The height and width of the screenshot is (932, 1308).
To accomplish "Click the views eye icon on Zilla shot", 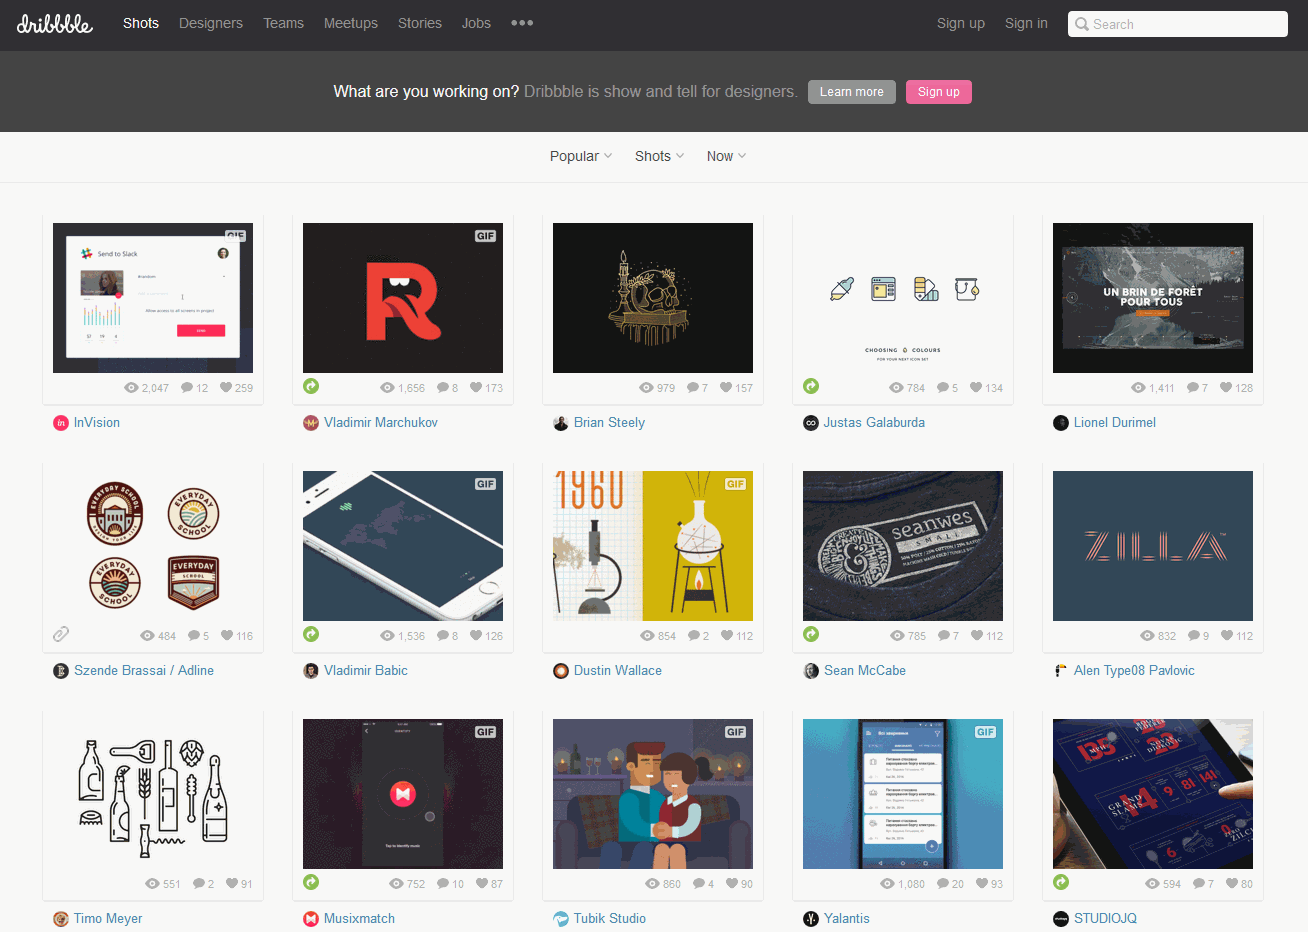I will click(1148, 636).
